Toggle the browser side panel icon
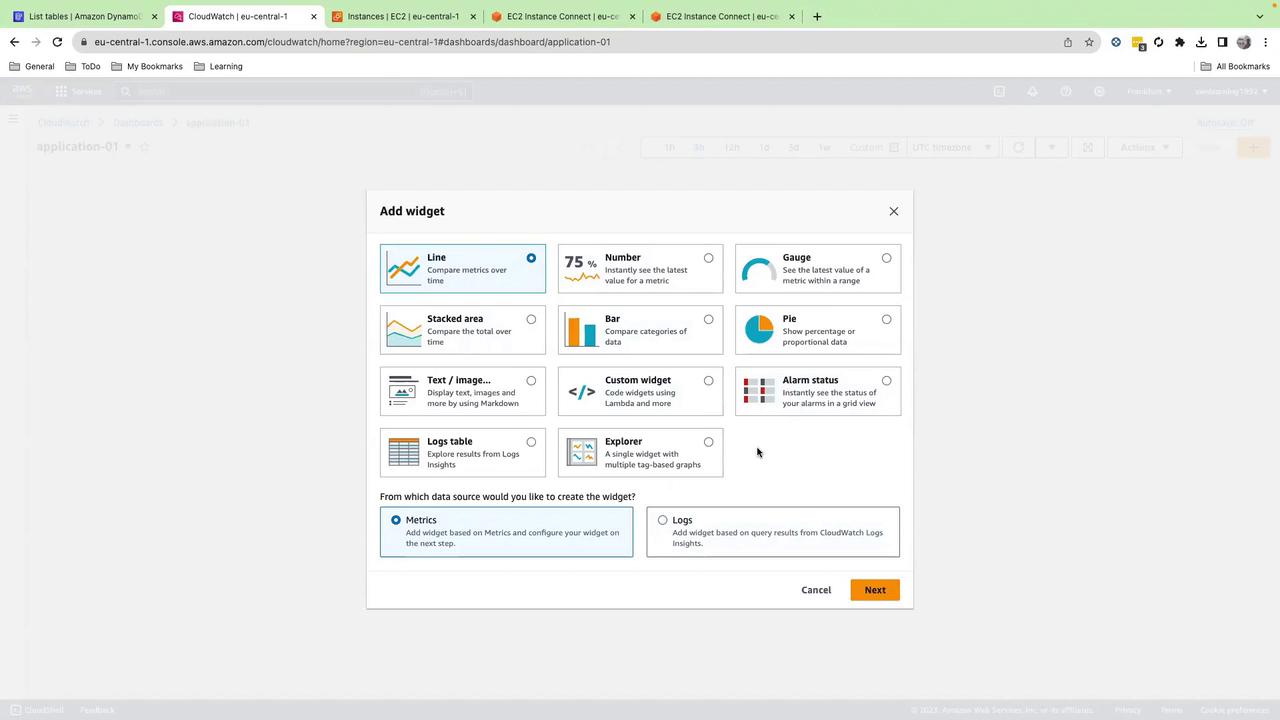The image size is (1280, 720). click(x=1222, y=42)
